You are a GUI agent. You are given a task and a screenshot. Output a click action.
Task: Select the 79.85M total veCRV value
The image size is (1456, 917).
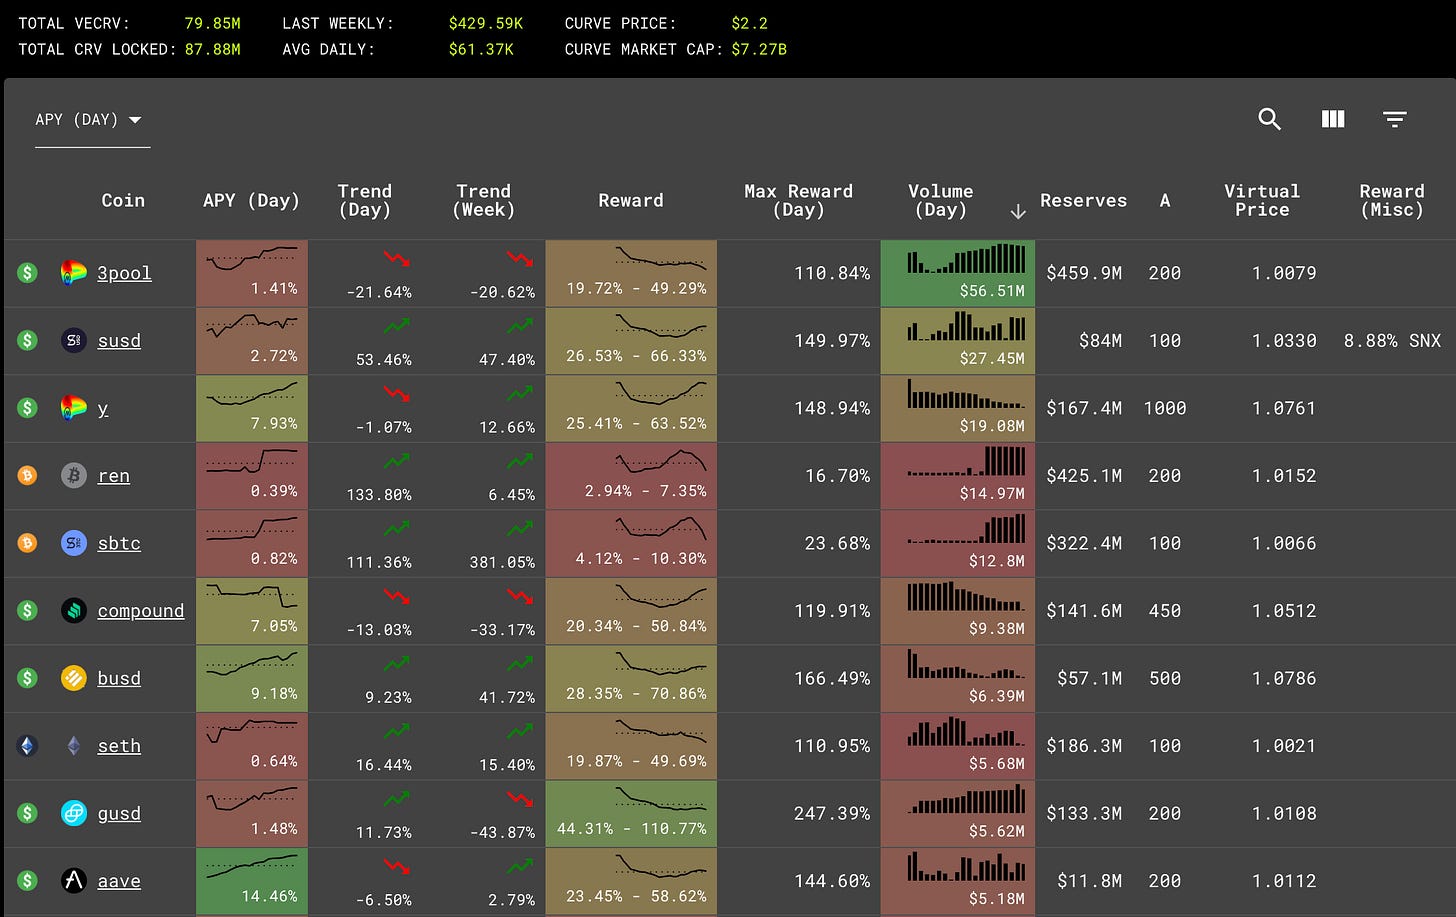[x=212, y=22]
